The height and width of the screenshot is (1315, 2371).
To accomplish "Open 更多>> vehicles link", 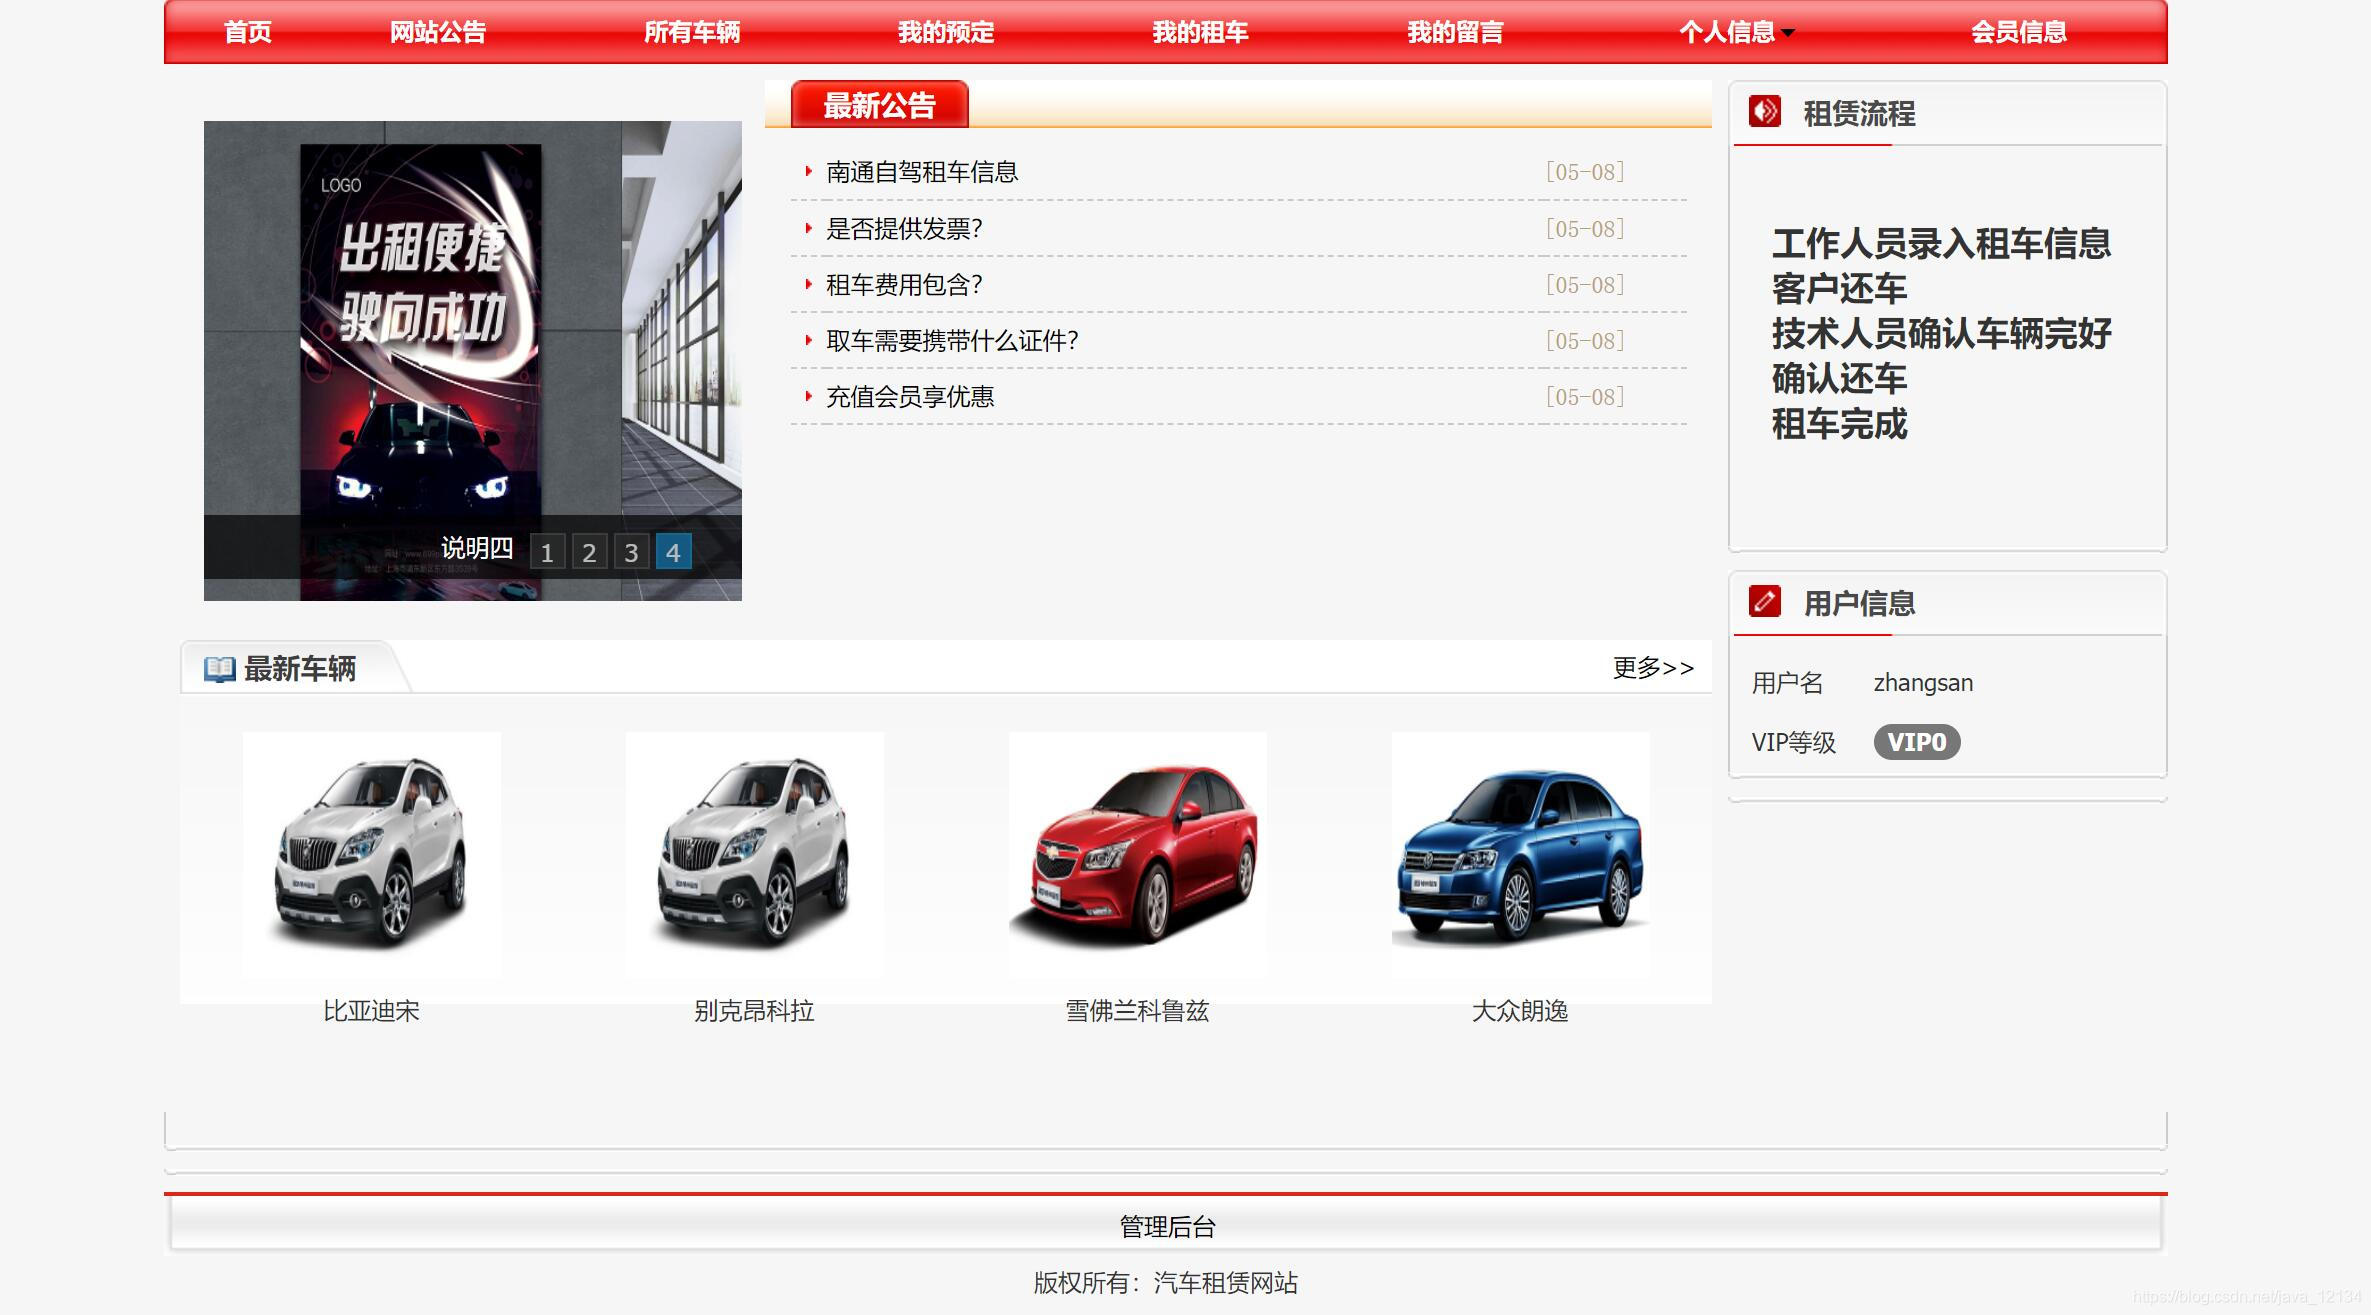I will pos(1653,668).
